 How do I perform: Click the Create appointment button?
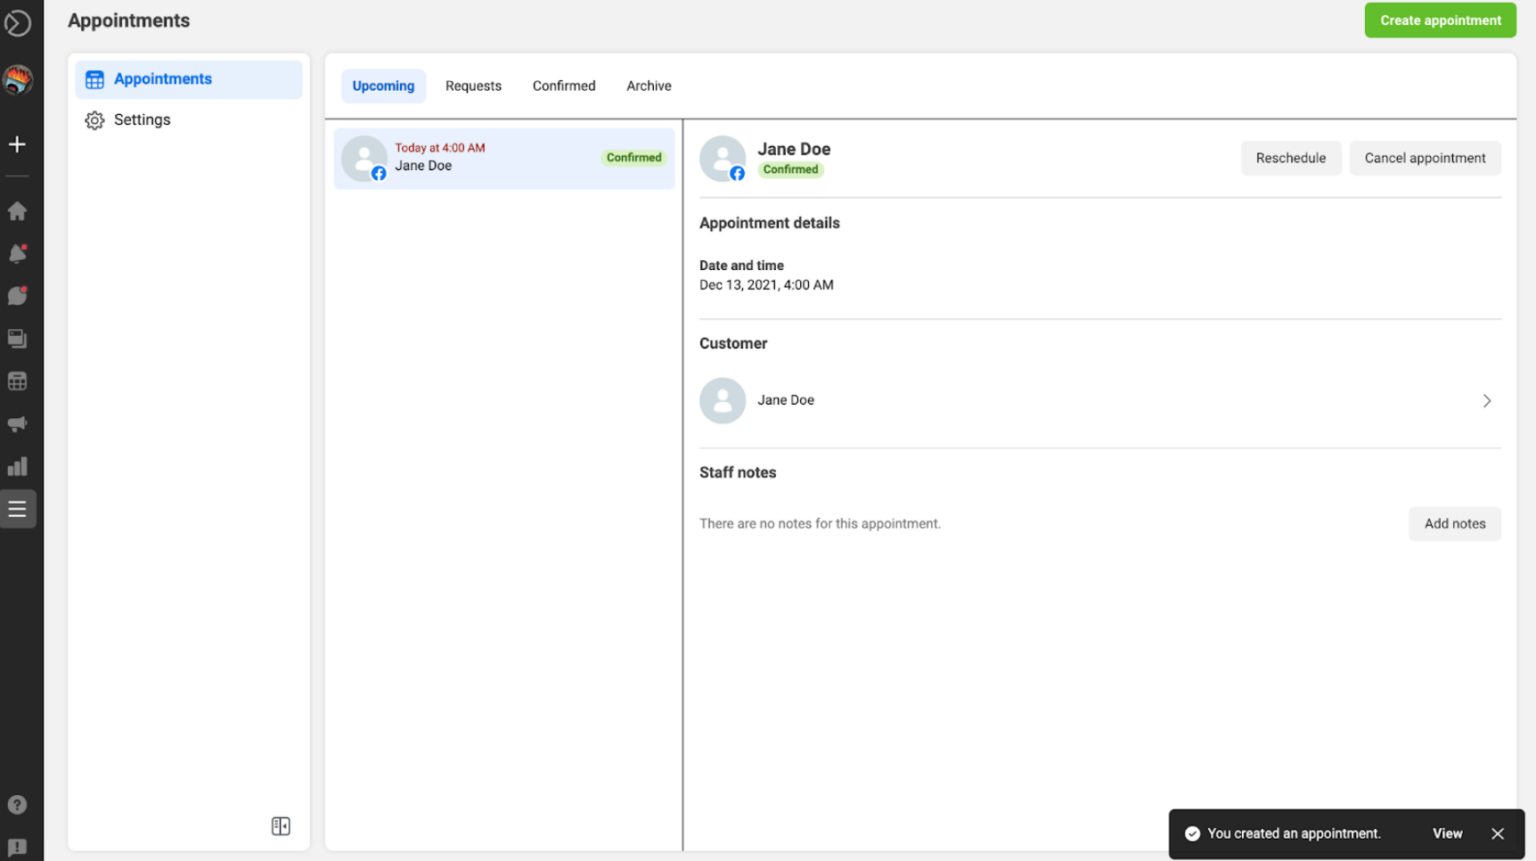[1440, 20]
